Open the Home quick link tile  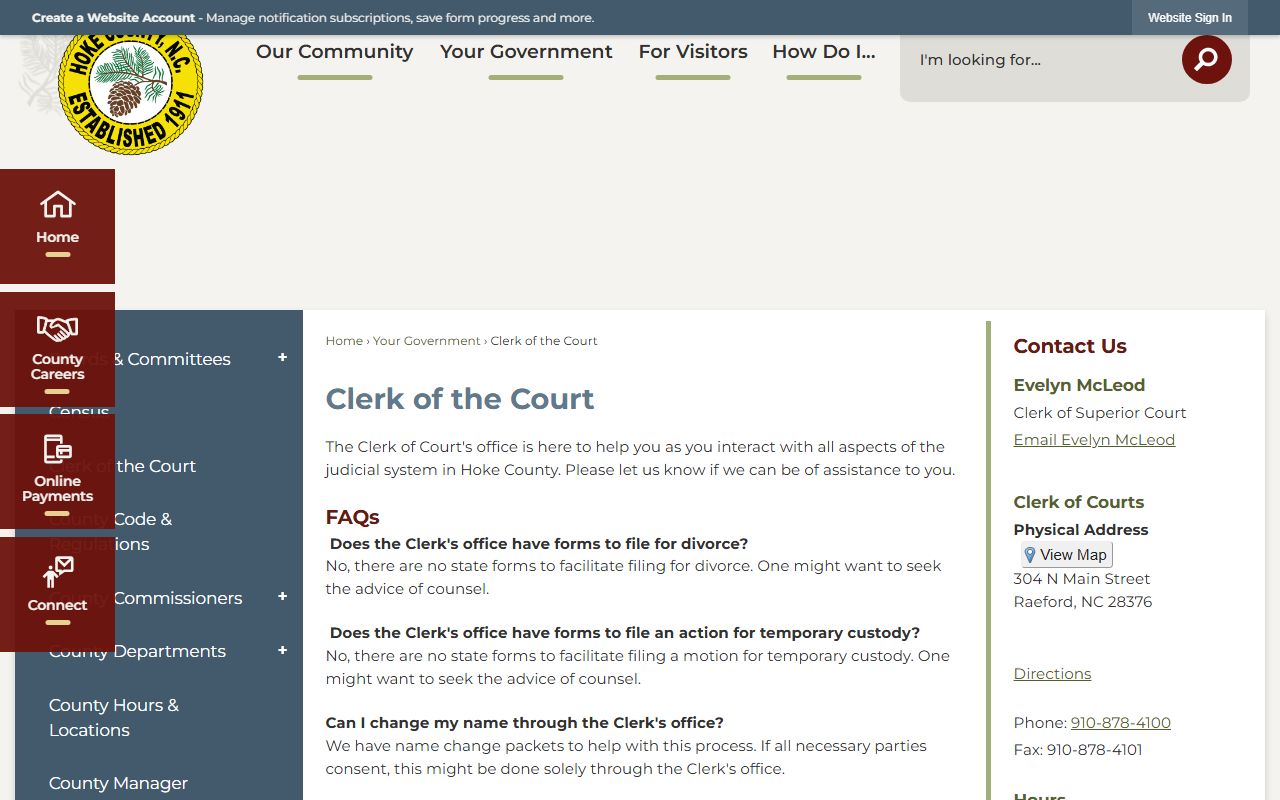tap(57, 226)
